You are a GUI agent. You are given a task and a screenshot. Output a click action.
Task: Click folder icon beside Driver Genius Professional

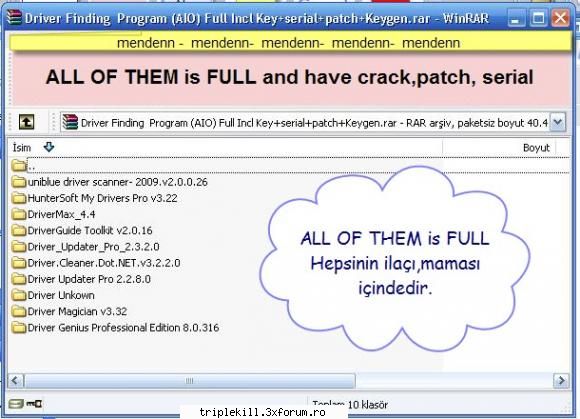(x=18, y=327)
